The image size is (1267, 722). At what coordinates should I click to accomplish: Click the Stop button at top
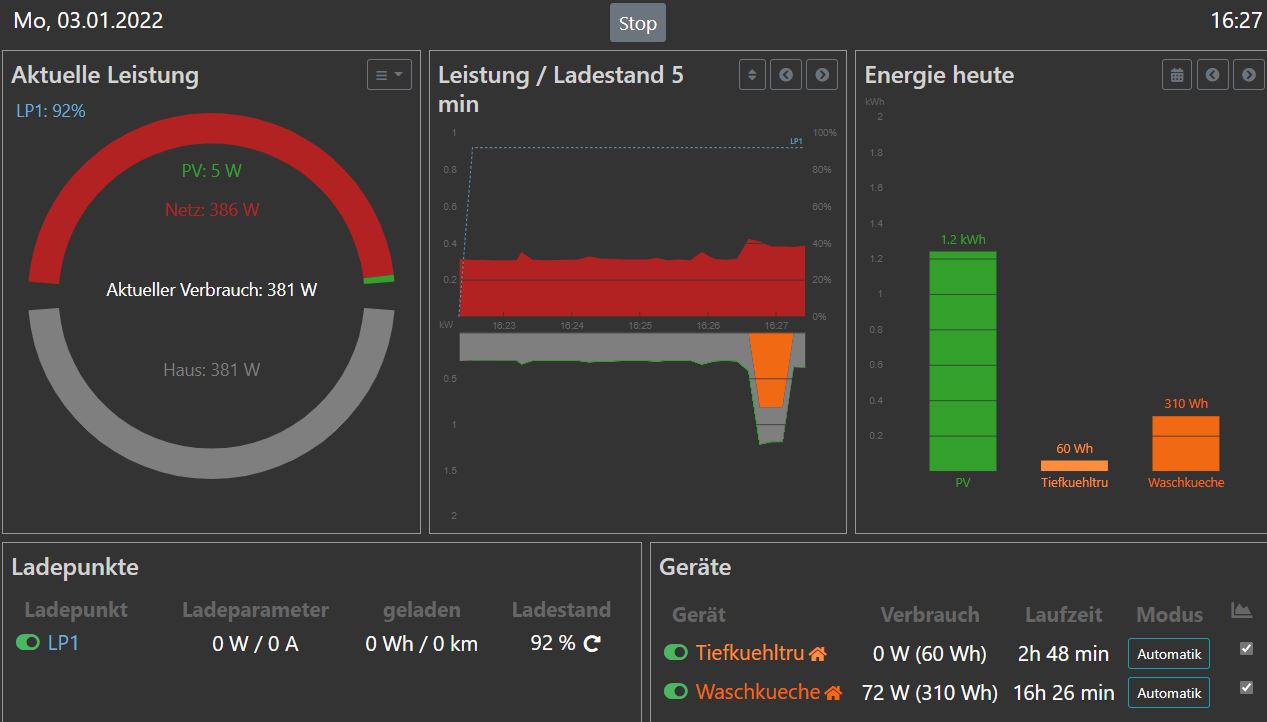637,23
